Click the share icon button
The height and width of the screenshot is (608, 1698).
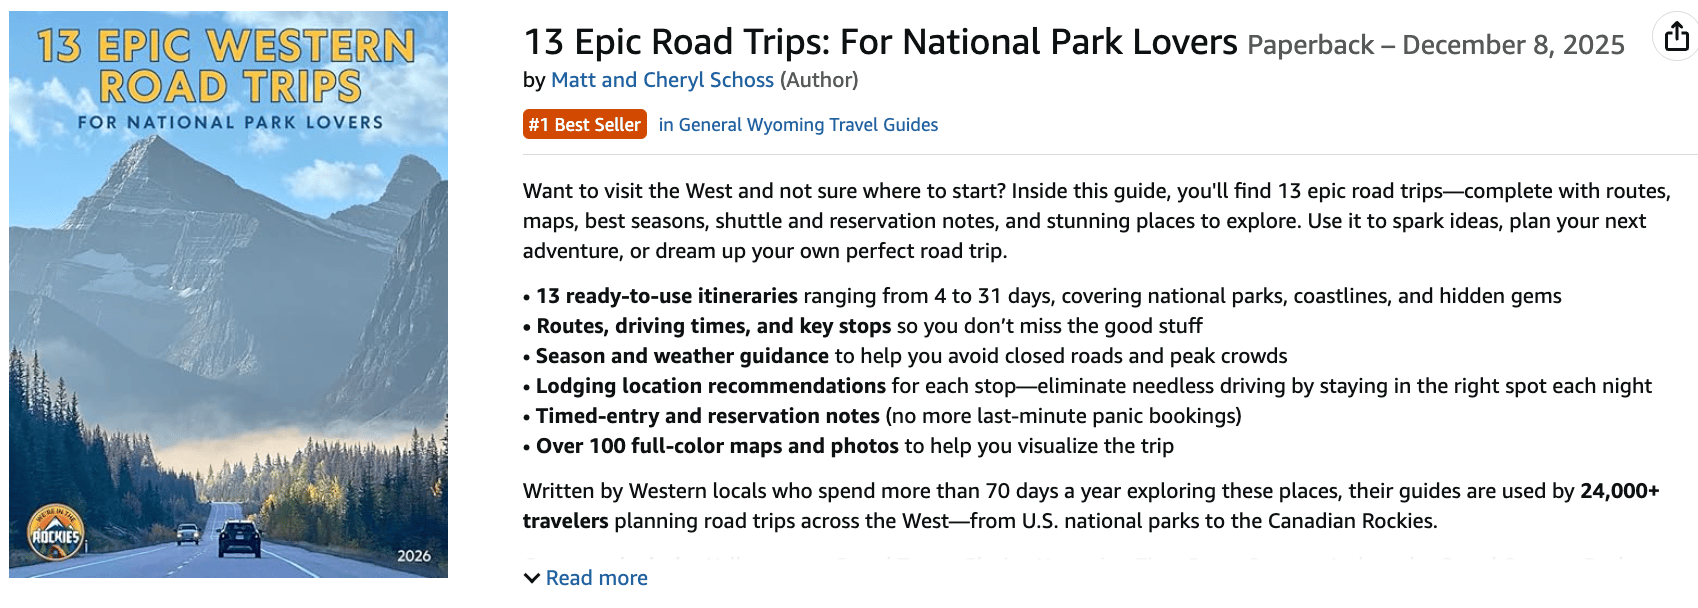pos(1676,38)
